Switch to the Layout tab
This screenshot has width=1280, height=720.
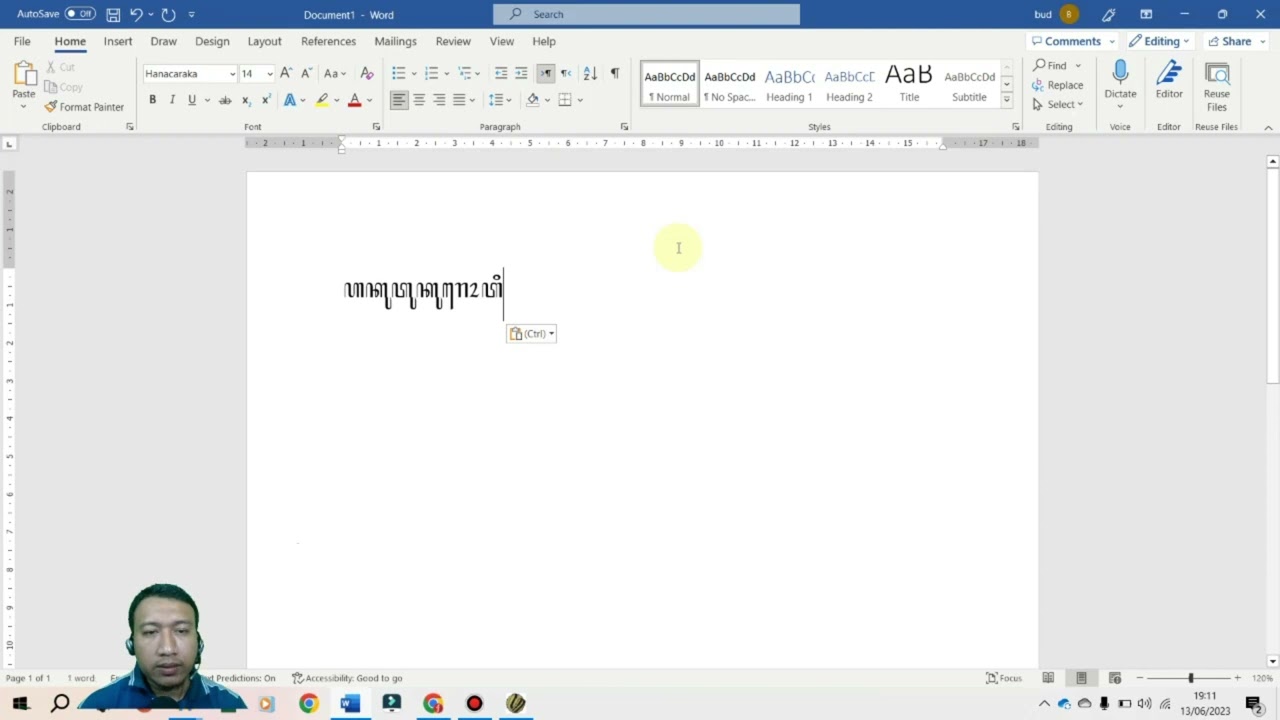coord(264,41)
